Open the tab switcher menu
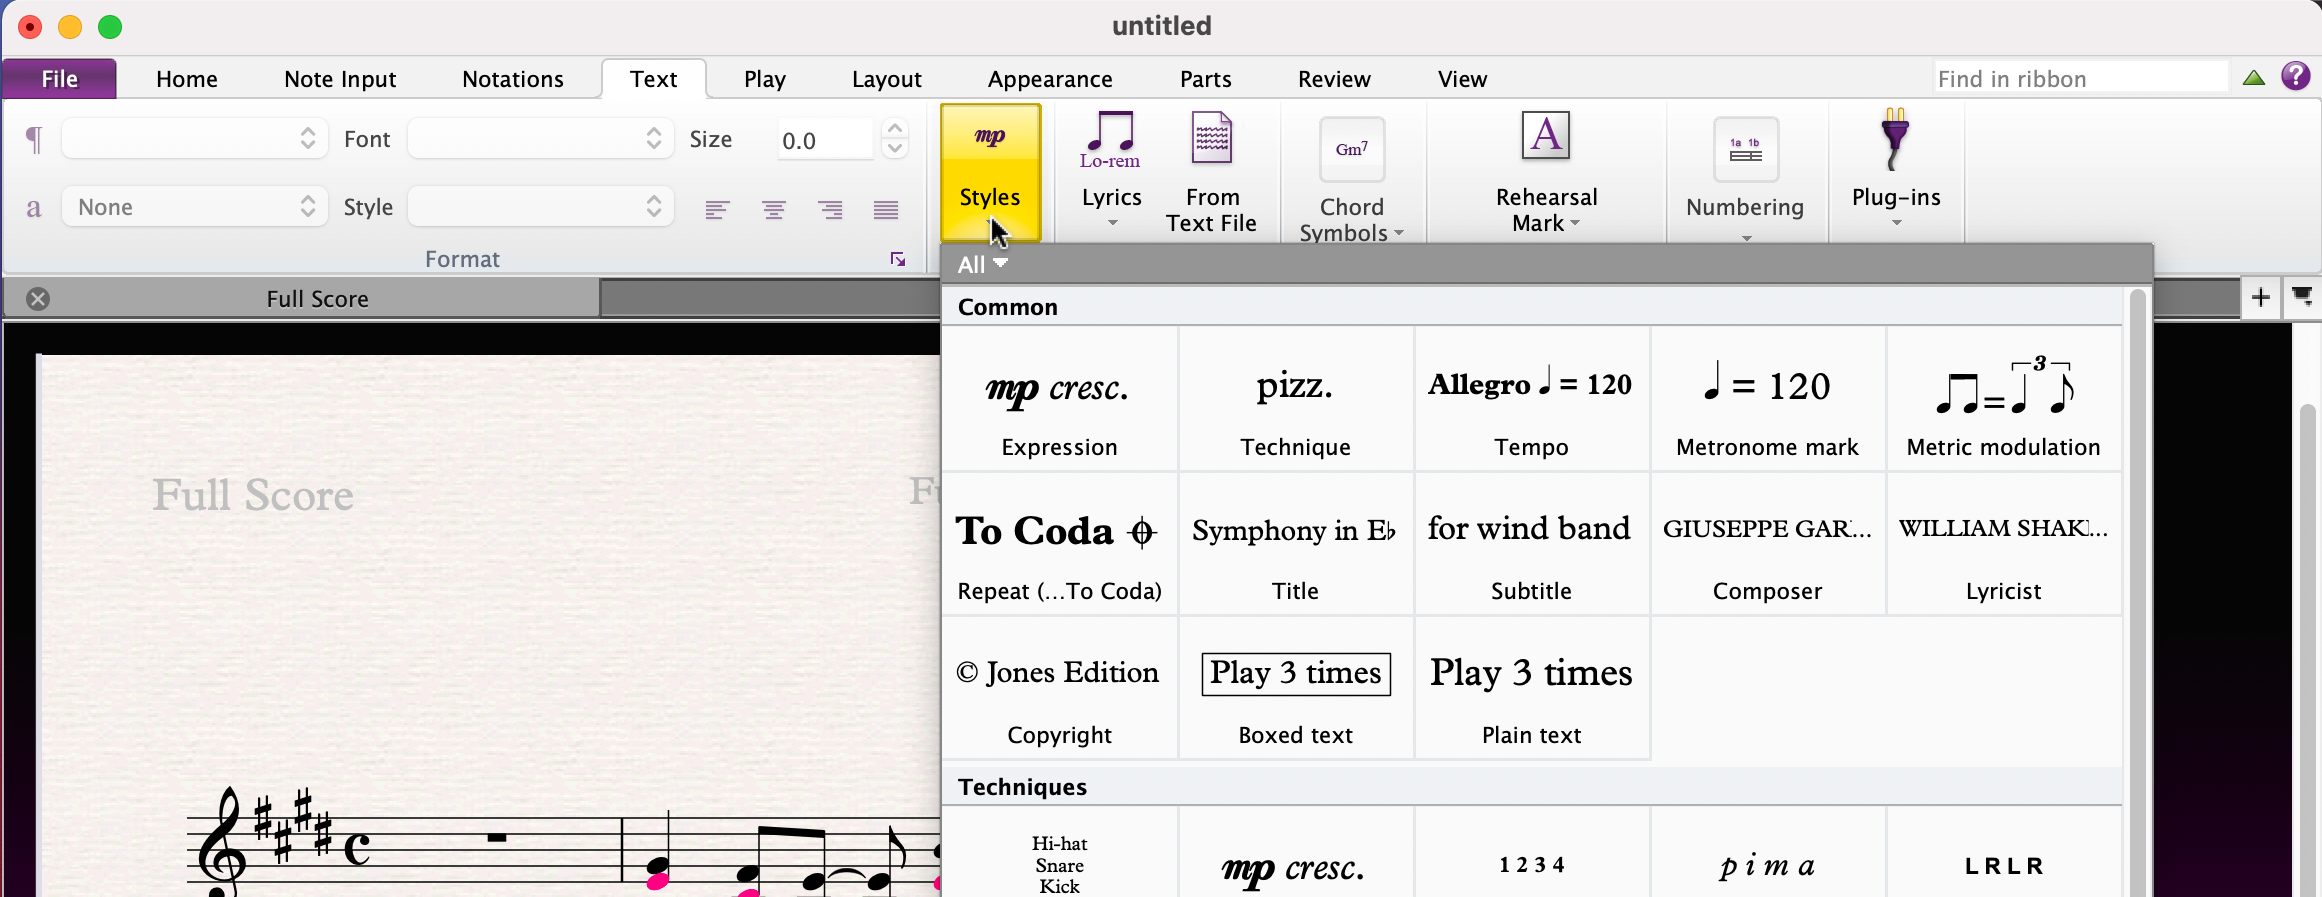2322x897 pixels. pos(2302,297)
